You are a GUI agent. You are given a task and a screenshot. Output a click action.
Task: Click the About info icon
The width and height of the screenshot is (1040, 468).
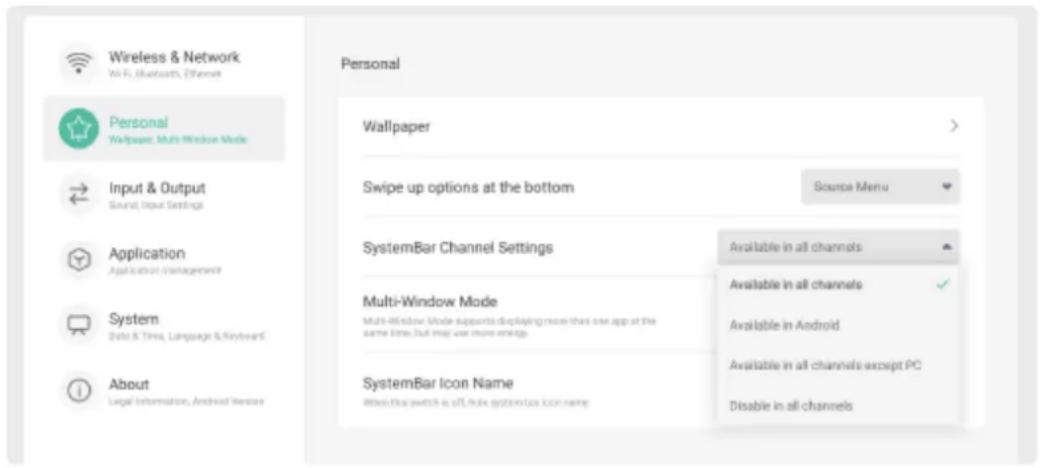click(x=78, y=391)
